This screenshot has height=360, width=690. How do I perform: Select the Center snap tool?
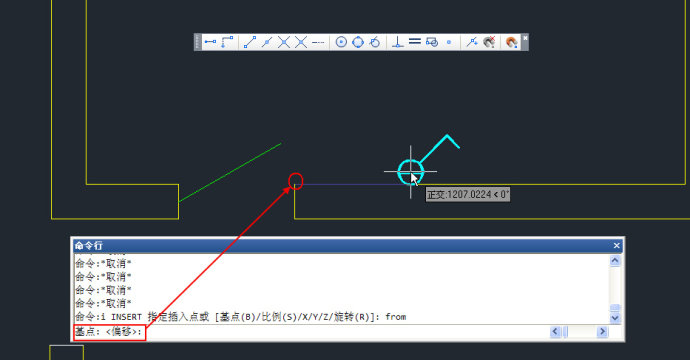coord(341,42)
